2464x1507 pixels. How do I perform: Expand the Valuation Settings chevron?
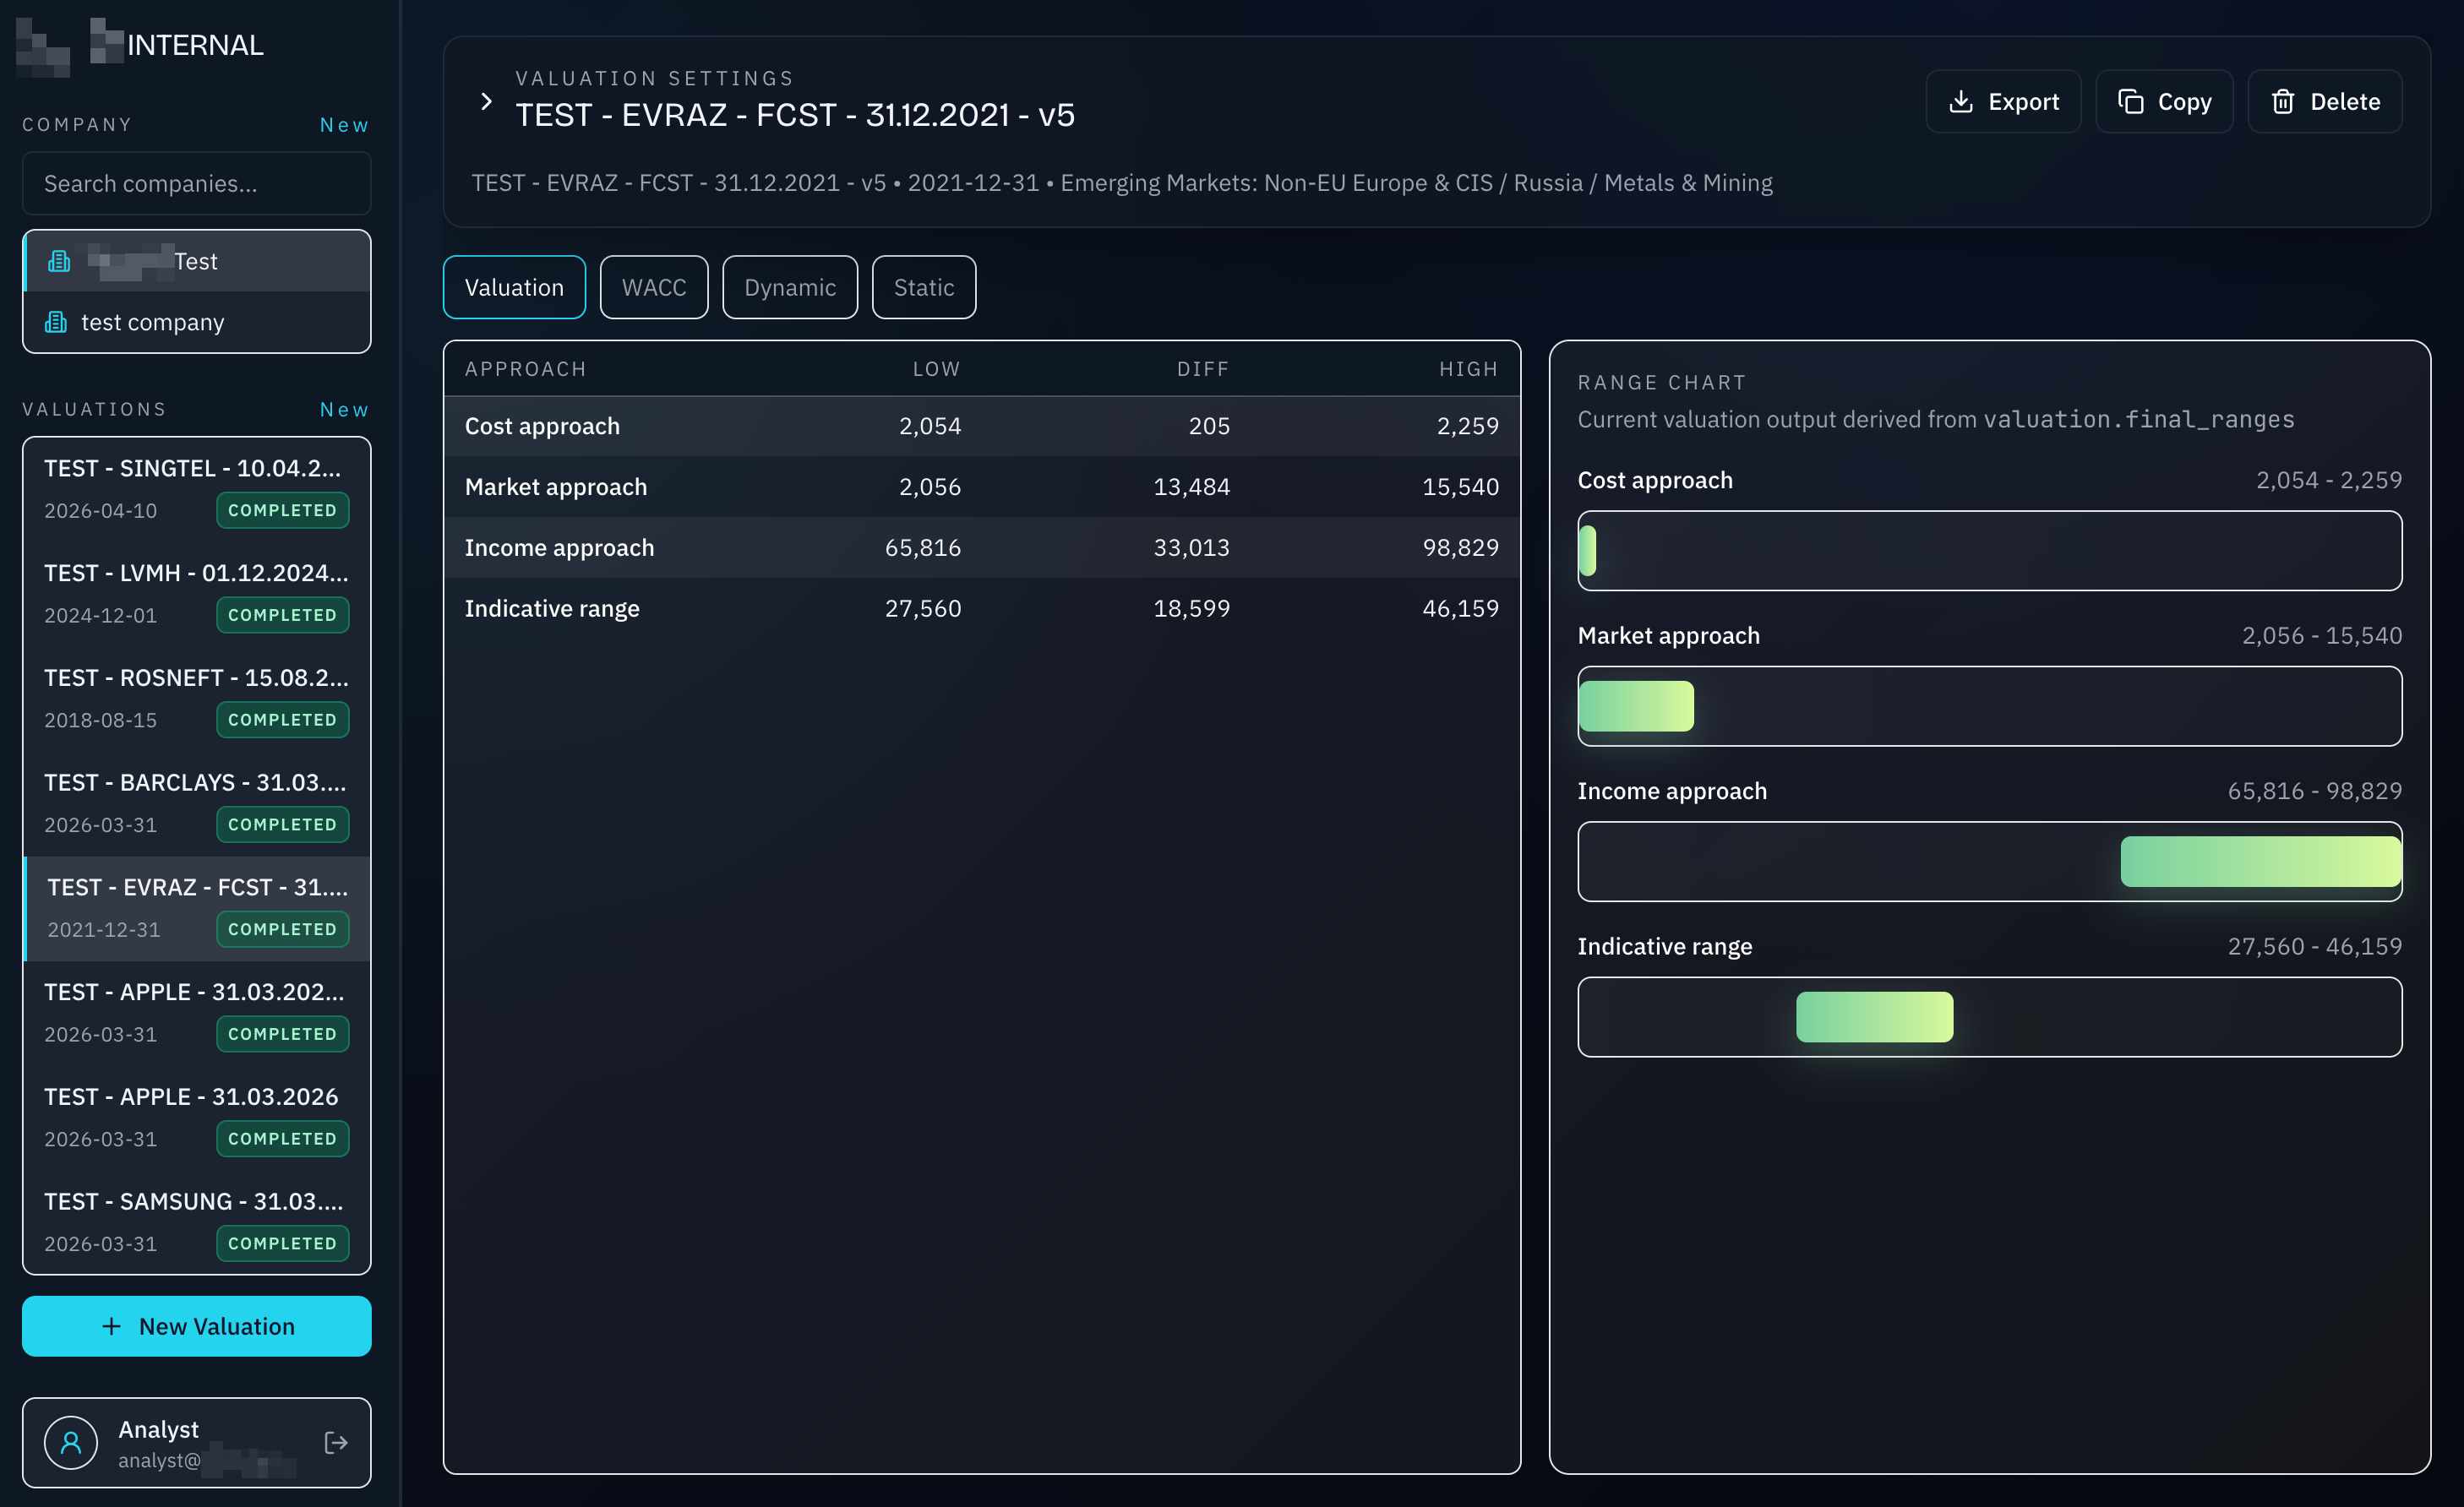486,102
